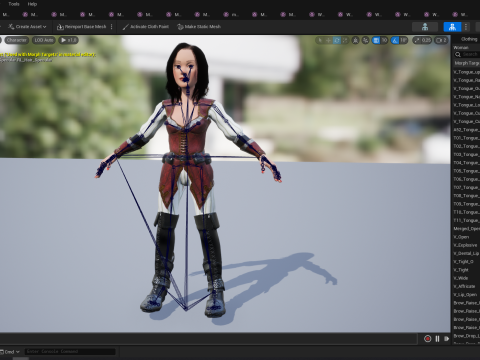Toggle rotation angle snapping
This screenshot has height=360, width=480.
coord(395,40)
